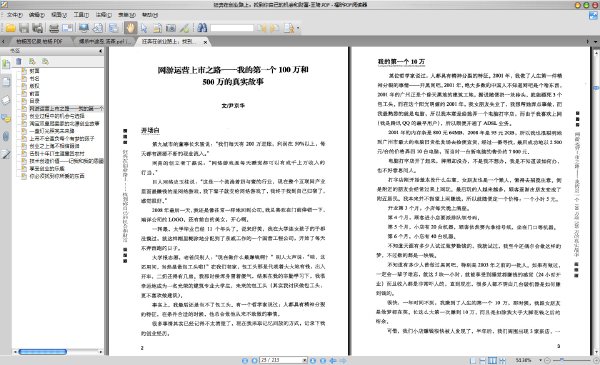
Task: Open bookmark 创业过程中的机会与选择
Action: click(x=57, y=116)
